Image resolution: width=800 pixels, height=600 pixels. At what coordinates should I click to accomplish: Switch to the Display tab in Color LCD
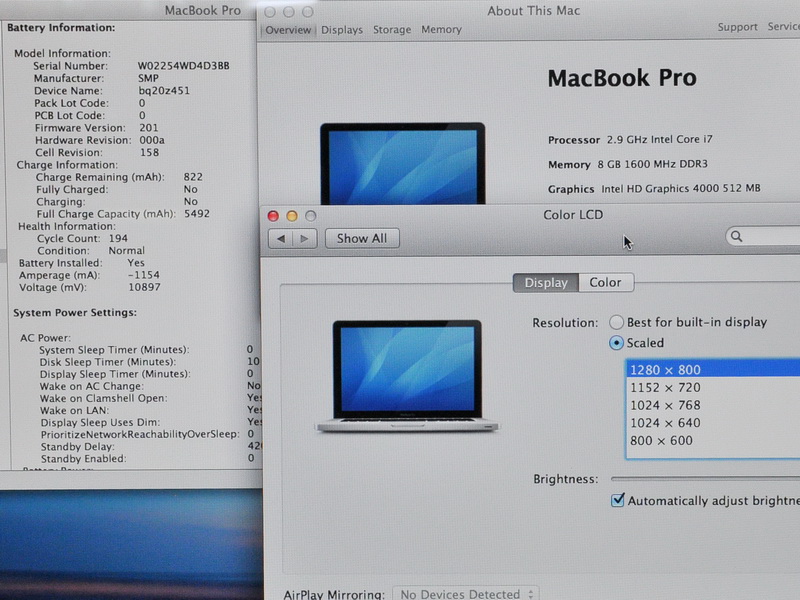pyautogui.click(x=546, y=283)
